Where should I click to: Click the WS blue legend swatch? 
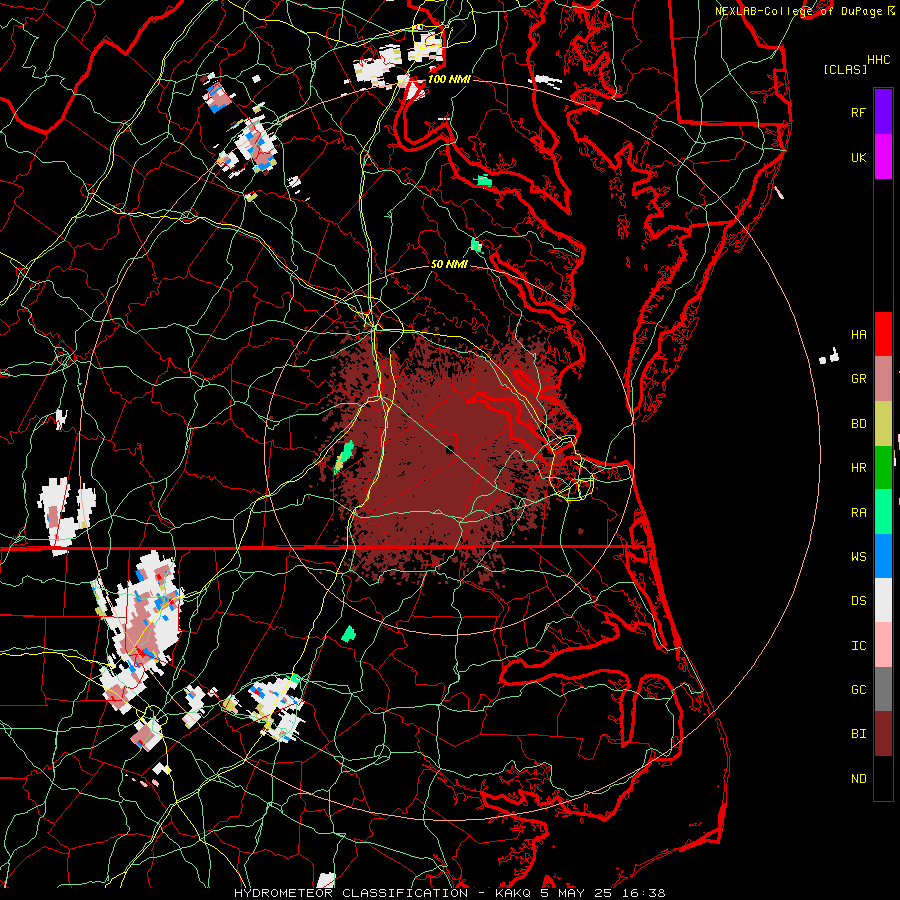coord(883,556)
